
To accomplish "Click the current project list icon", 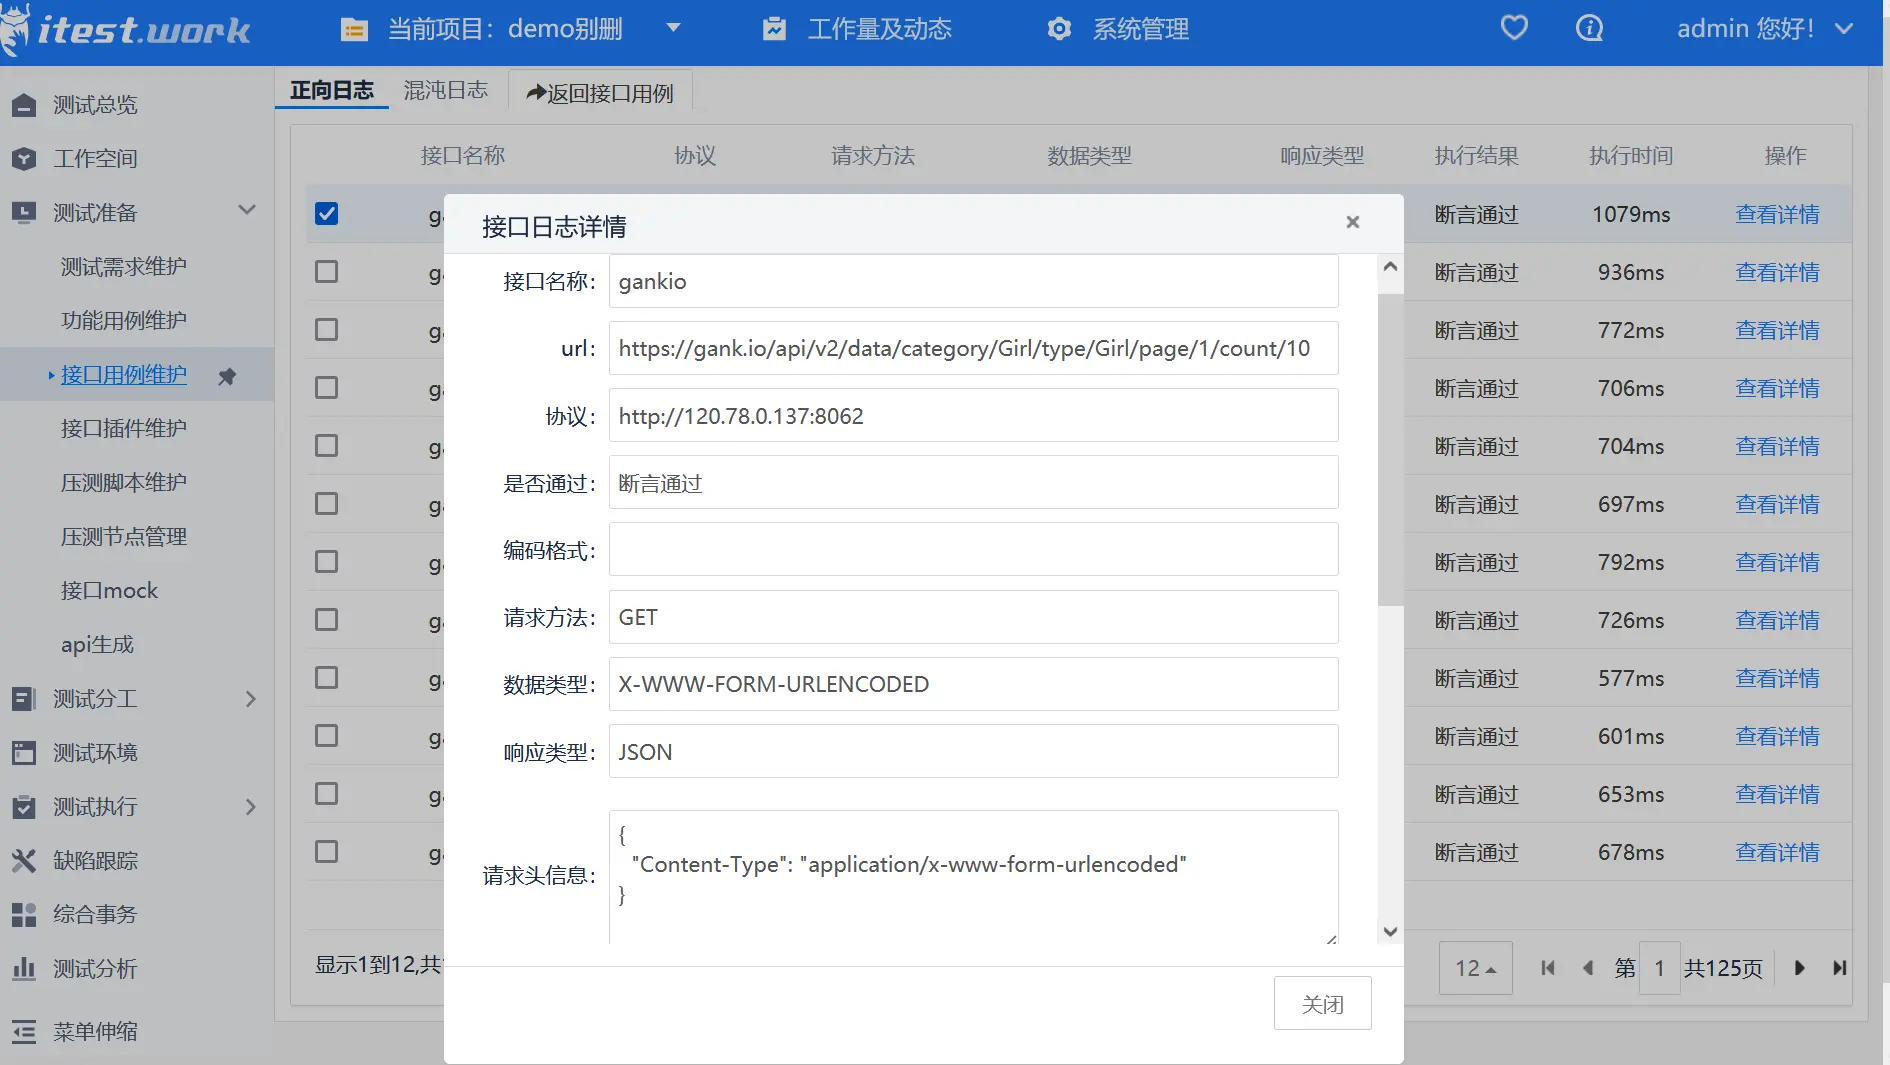I will (x=354, y=30).
